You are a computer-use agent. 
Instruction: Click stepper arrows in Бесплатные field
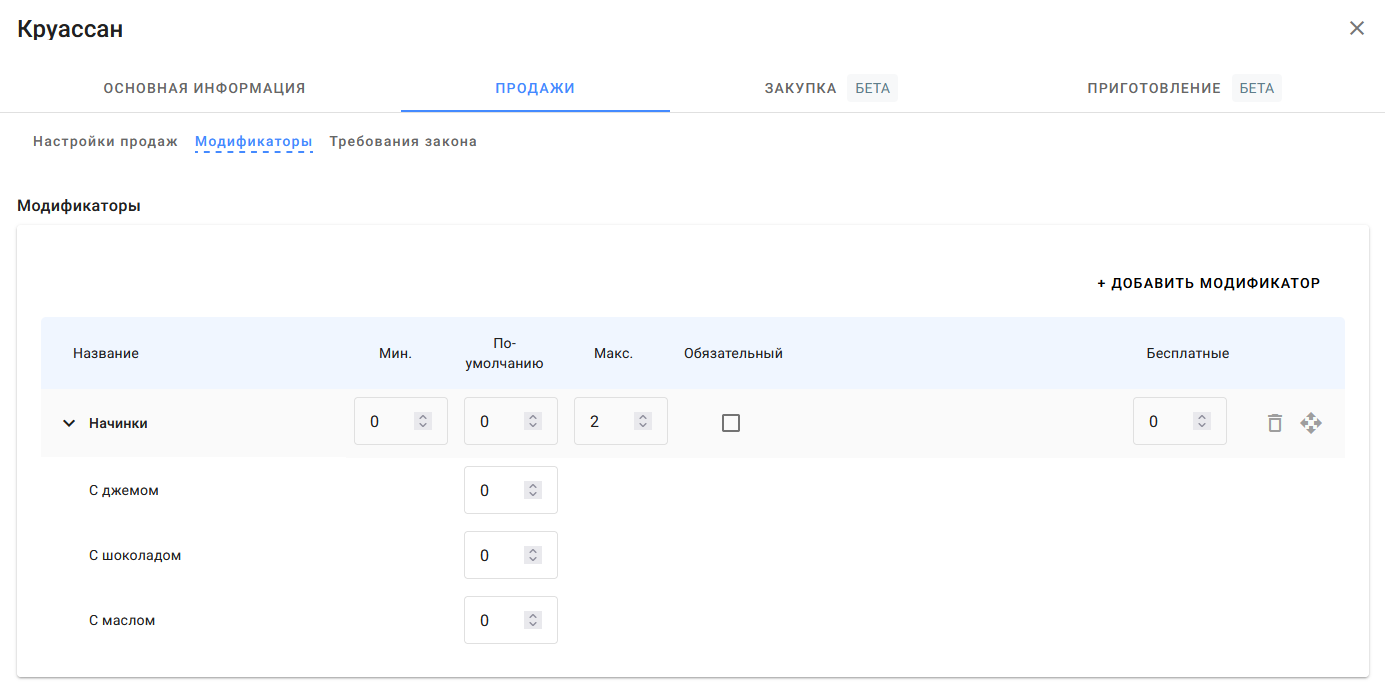pyautogui.click(x=1202, y=422)
